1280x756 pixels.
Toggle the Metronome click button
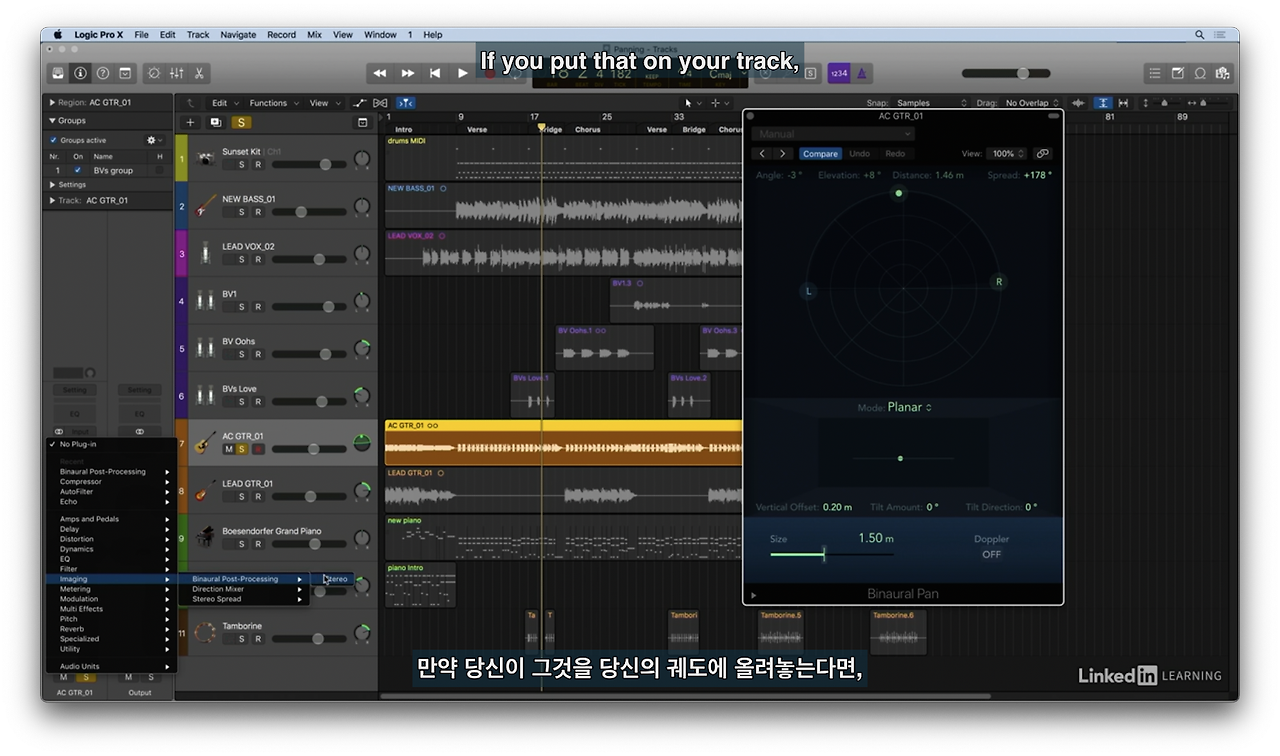coord(862,73)
